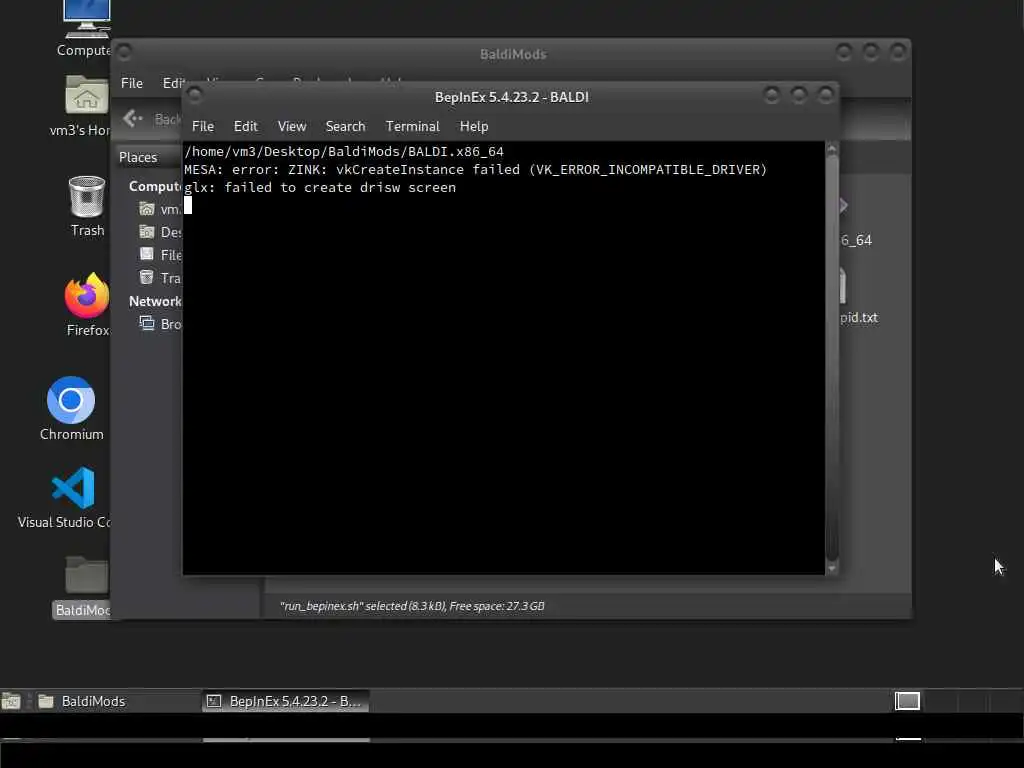Click the file manager status bar text
The width and height of the screenshot is (1024, 768).
412,606
